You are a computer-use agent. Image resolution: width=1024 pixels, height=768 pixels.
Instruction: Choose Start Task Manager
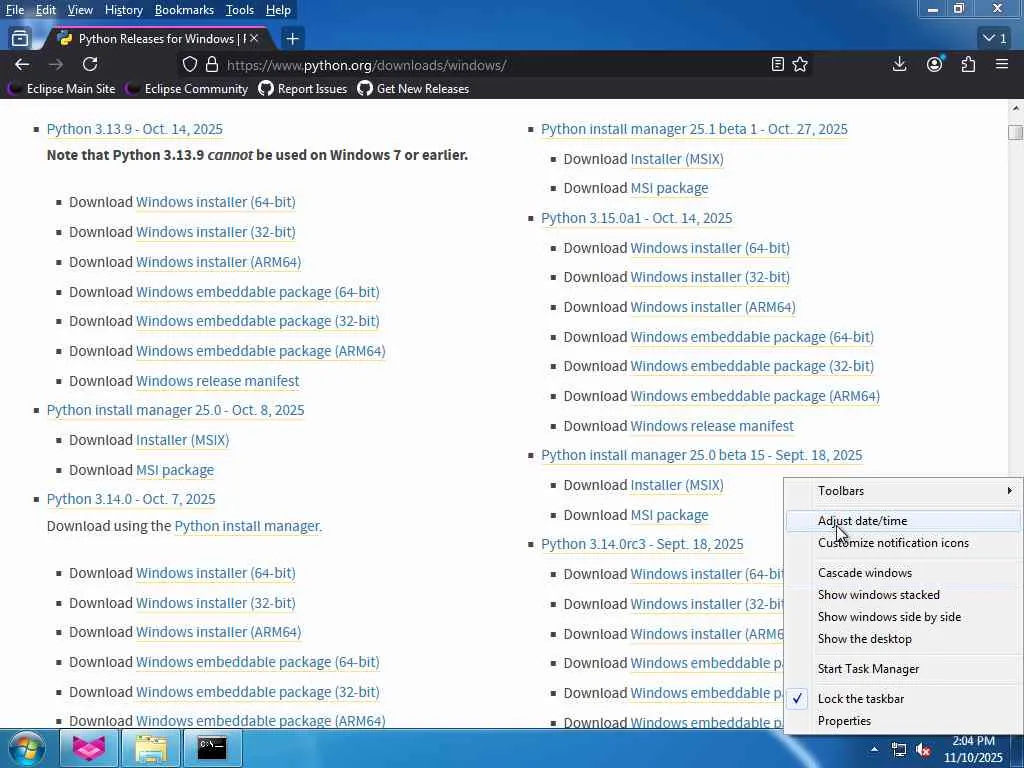tap(903, 669)
